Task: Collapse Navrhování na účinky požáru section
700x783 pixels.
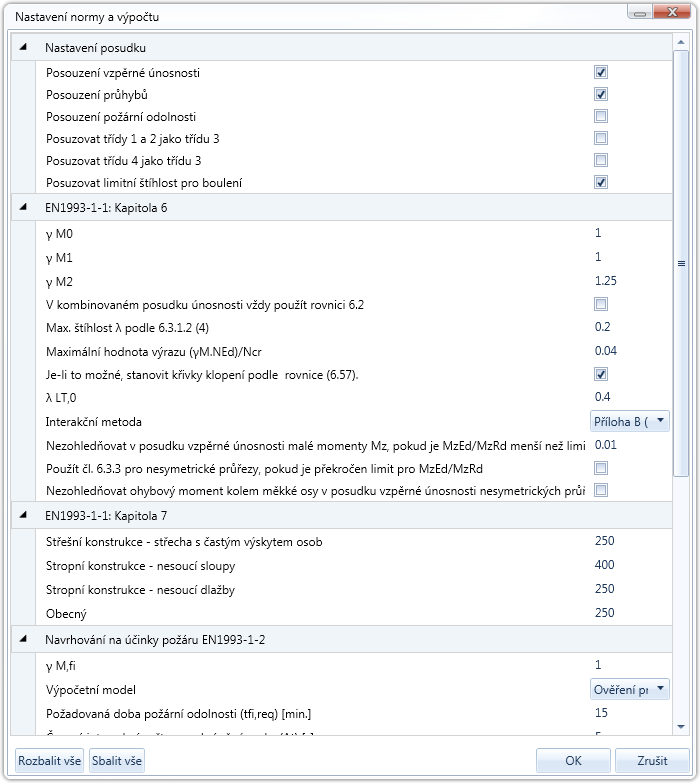Action: (23, 639)
